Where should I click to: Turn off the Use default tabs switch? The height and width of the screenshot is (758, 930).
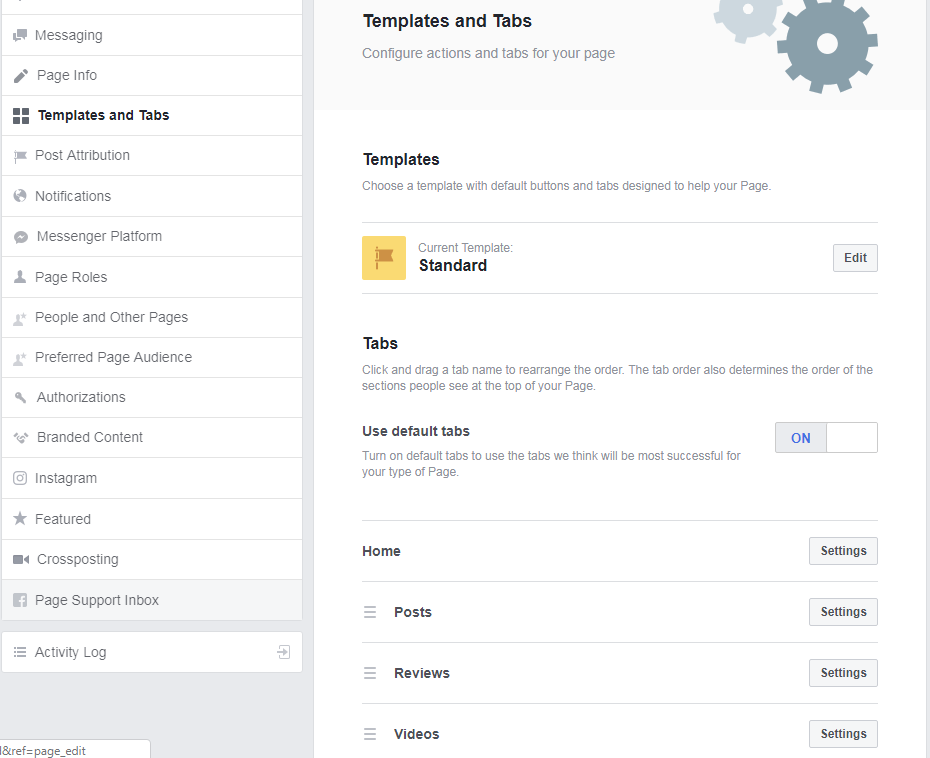tap(826, 438)
